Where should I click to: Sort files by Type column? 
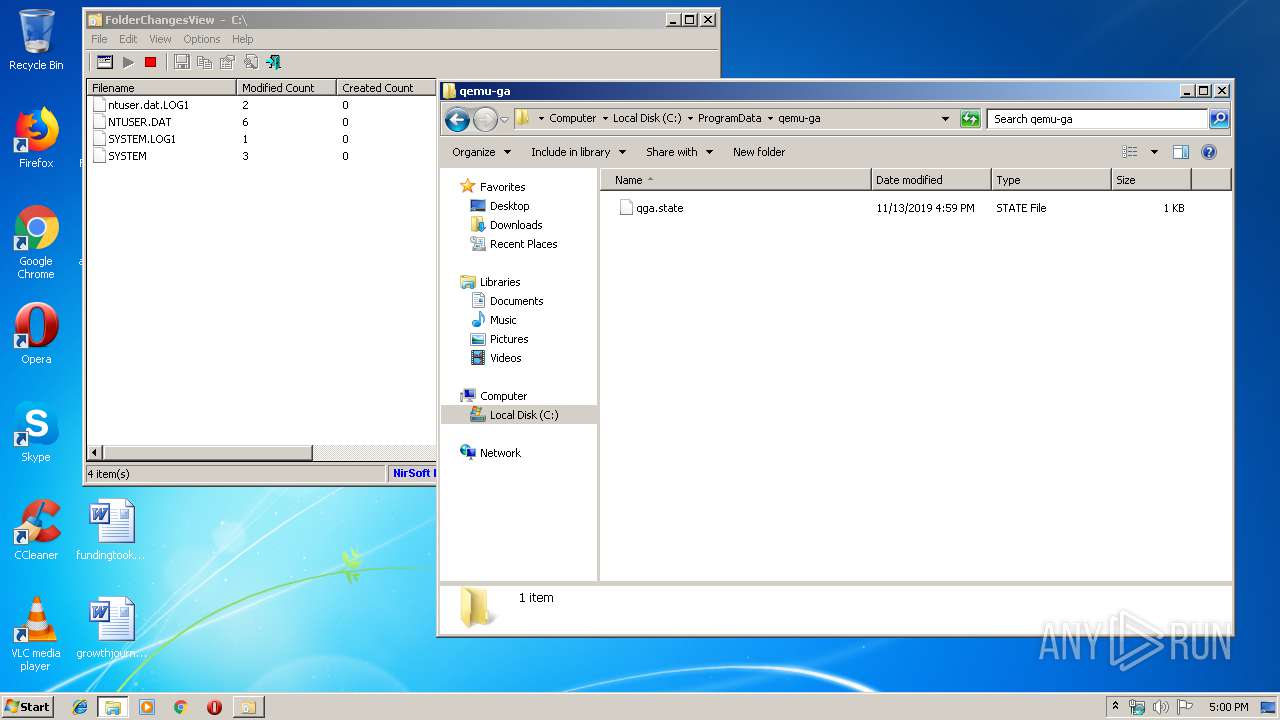click(1051, 180)
